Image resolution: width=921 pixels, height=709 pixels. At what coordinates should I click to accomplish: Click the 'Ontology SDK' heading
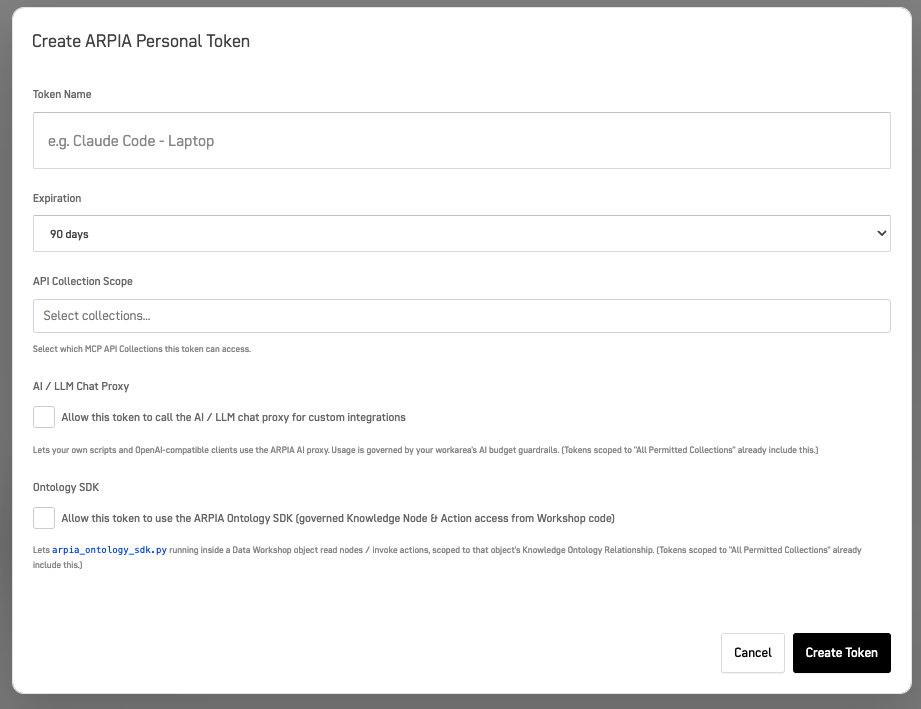pyautogui.click(x=66, y=487)
